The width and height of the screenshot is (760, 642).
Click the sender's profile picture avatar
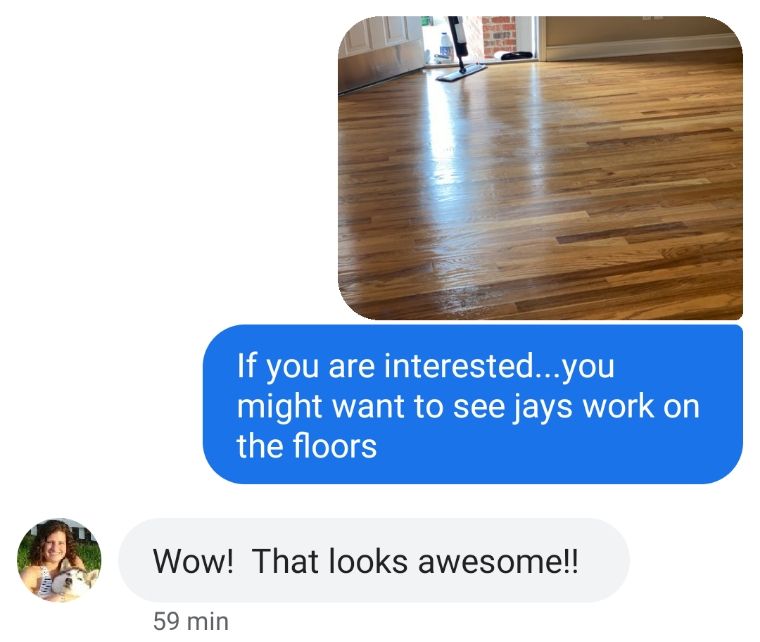[59, 560]
